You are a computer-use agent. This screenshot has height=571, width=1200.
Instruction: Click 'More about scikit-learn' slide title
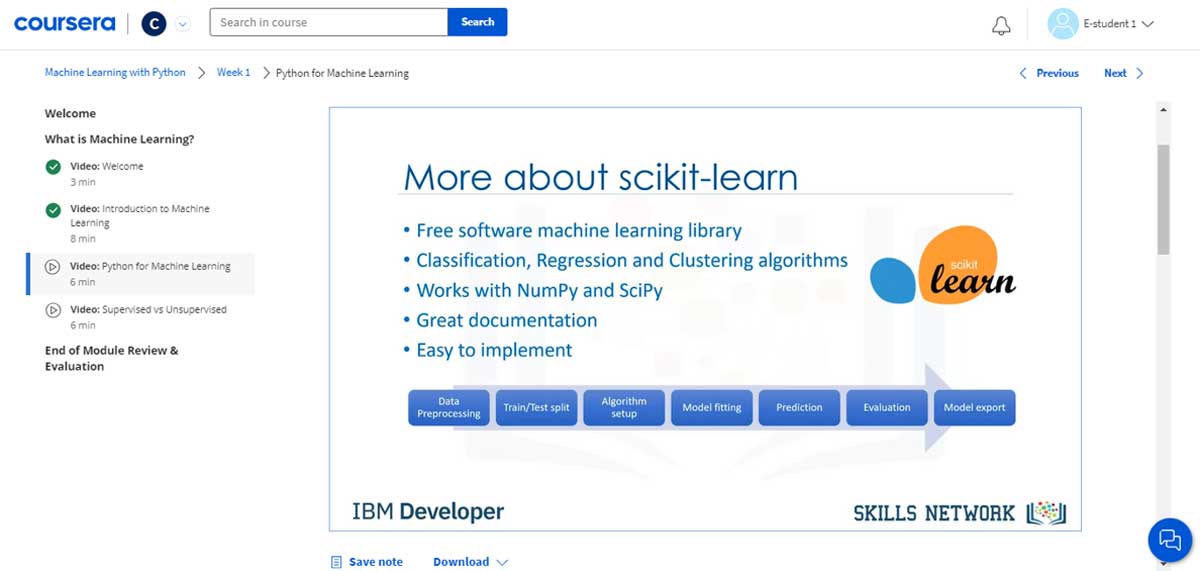pyautogui.click(x=601, y=177)
